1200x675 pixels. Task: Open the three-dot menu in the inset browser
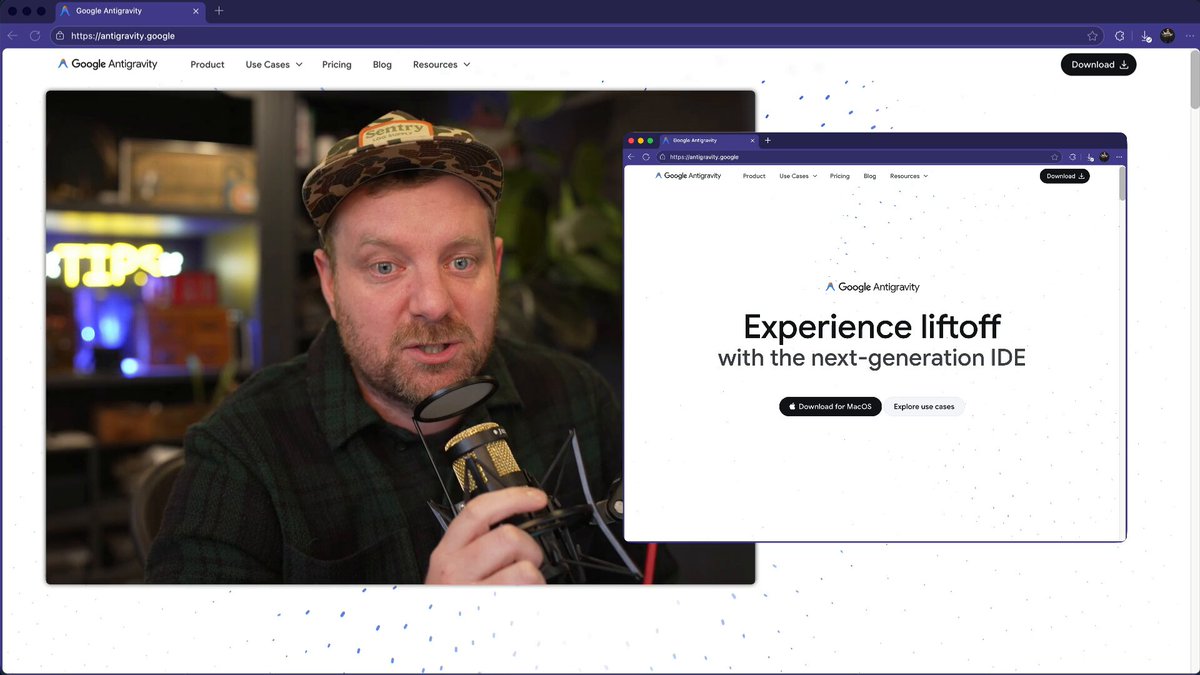coord(1119,157)
